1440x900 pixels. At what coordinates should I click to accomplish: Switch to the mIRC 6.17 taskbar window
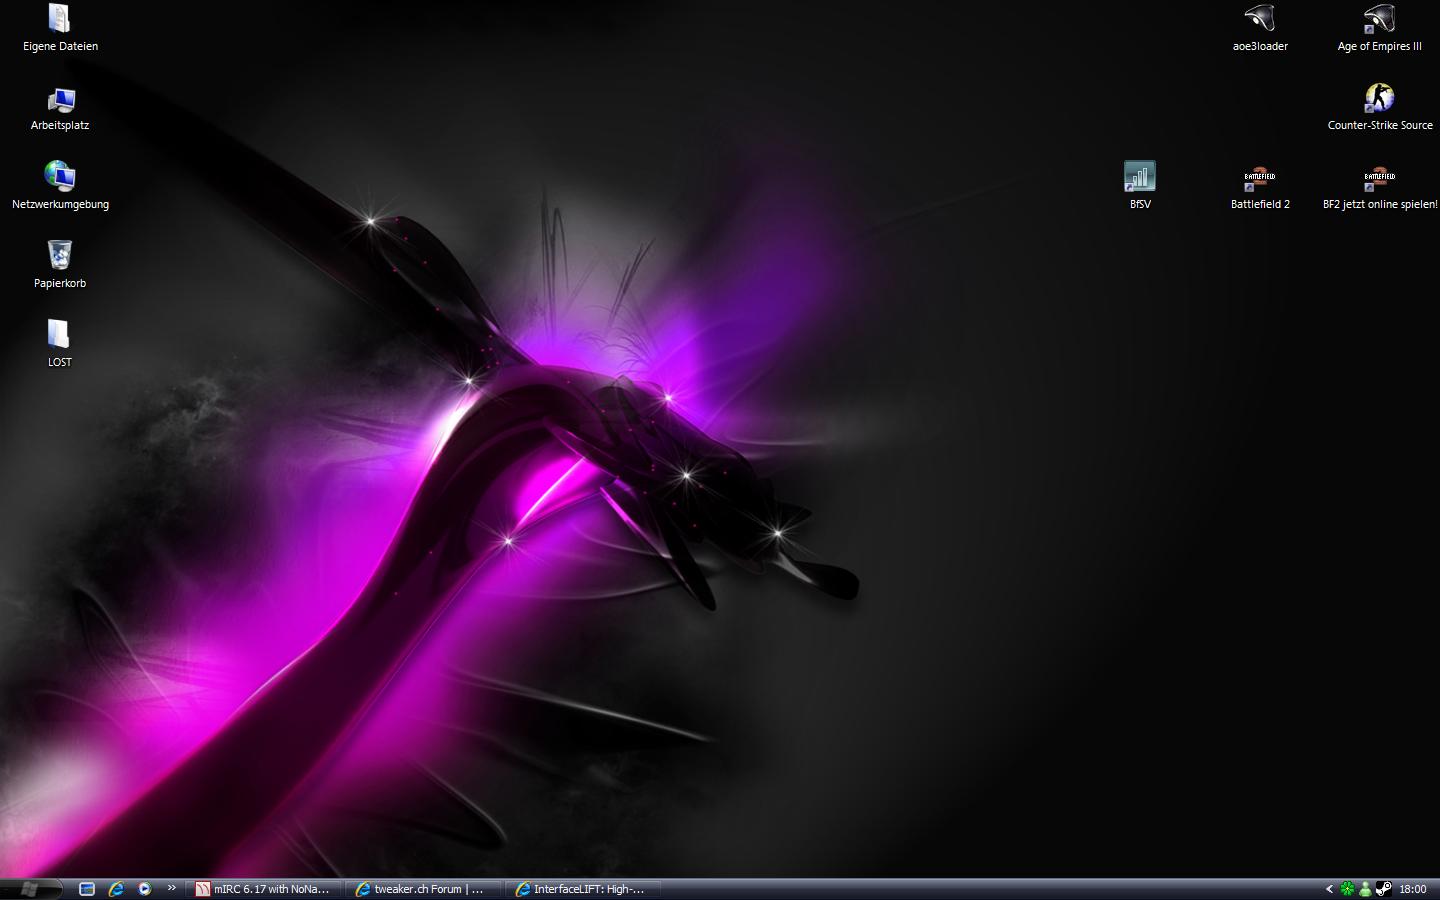263,888
